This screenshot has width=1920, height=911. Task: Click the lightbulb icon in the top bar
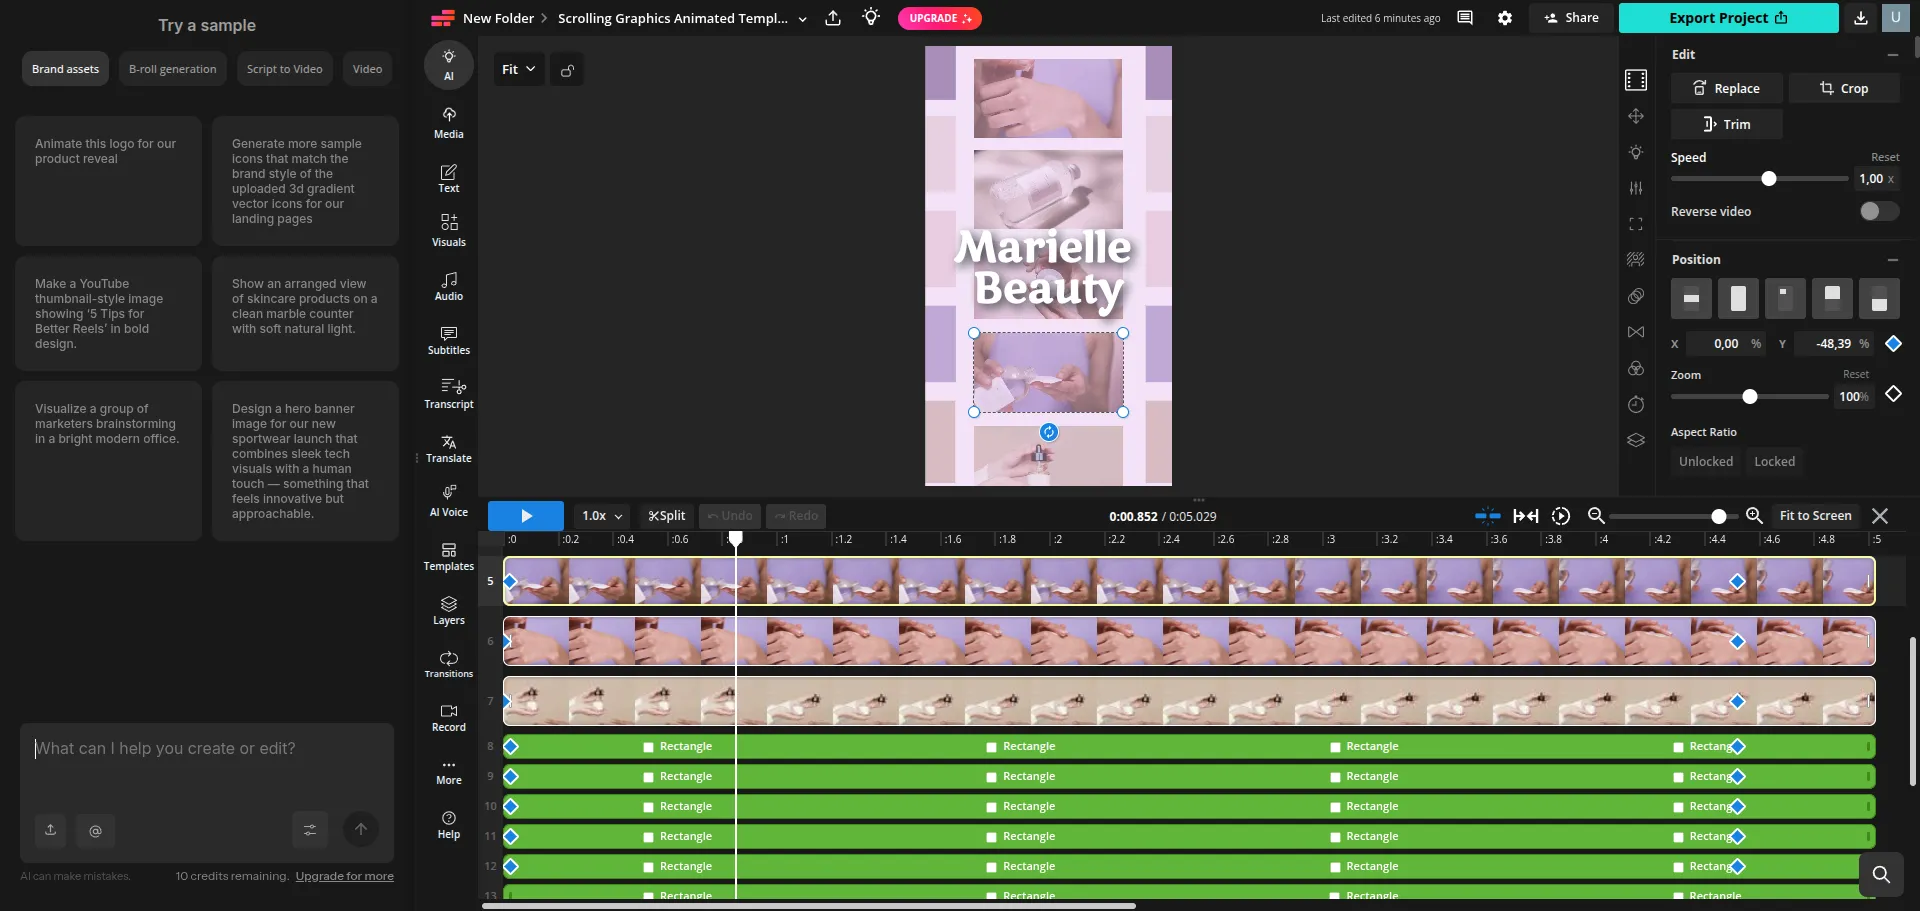(x=872, y=17)
